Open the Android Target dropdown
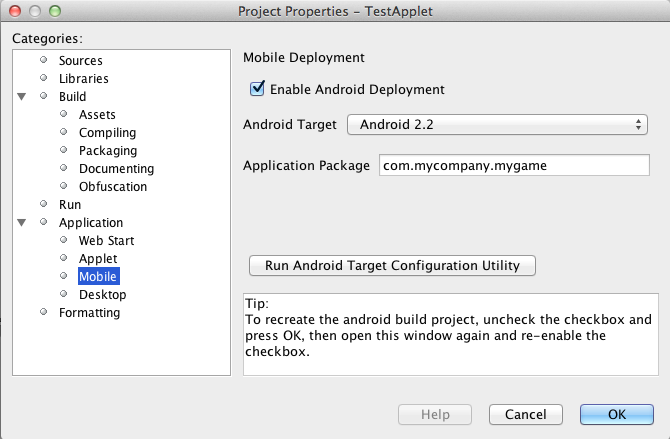This screenshot has height=439, width=670. [497, 125]
